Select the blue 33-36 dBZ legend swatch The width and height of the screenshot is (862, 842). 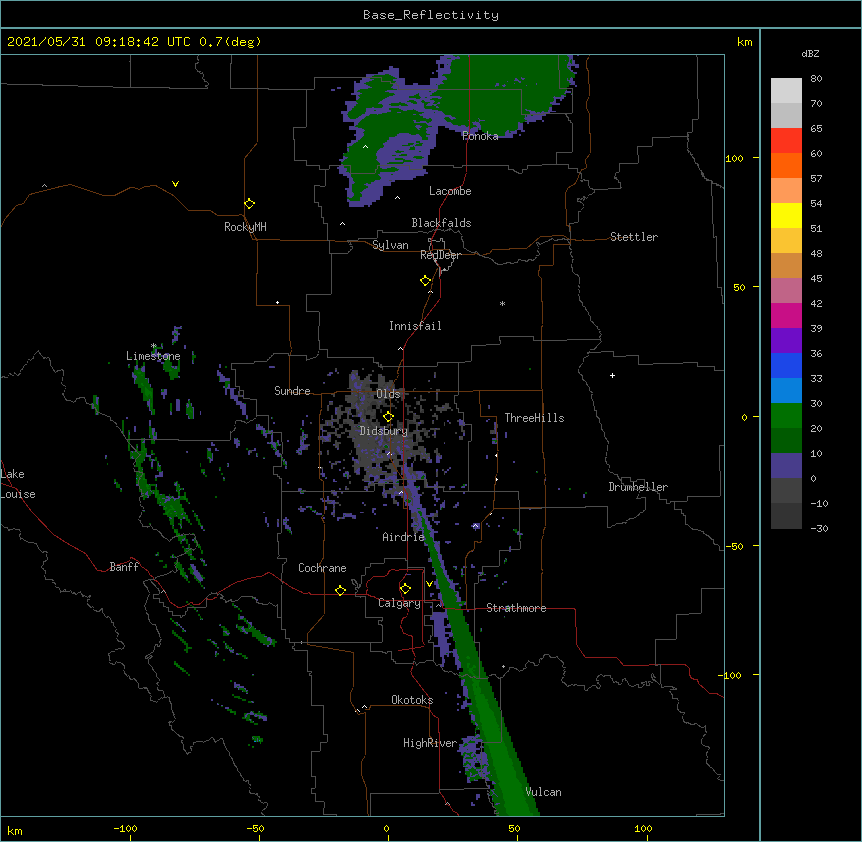786,365
